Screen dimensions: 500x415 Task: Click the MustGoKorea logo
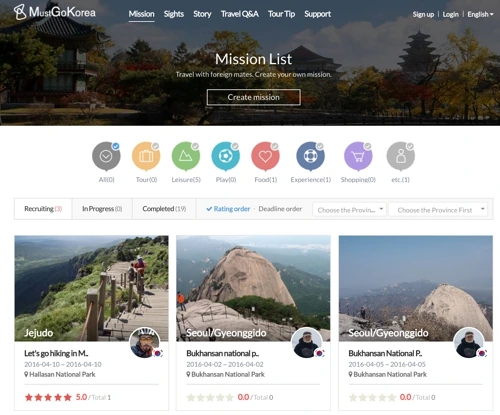tap(55, 12)
